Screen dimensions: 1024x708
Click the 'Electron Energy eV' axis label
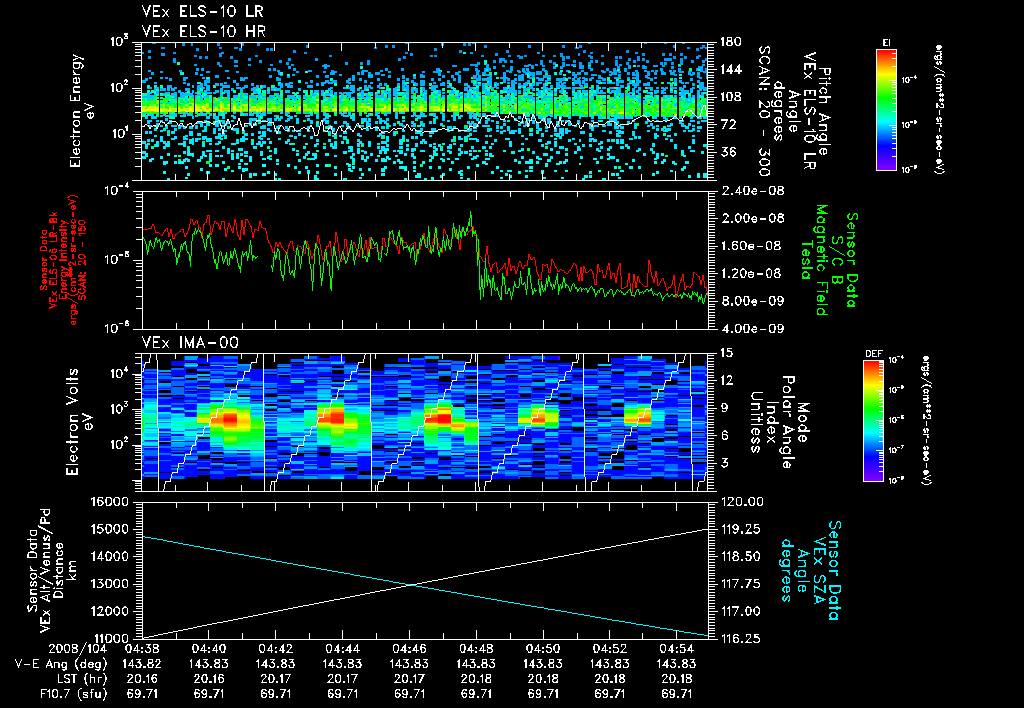[x=83, y=111]
